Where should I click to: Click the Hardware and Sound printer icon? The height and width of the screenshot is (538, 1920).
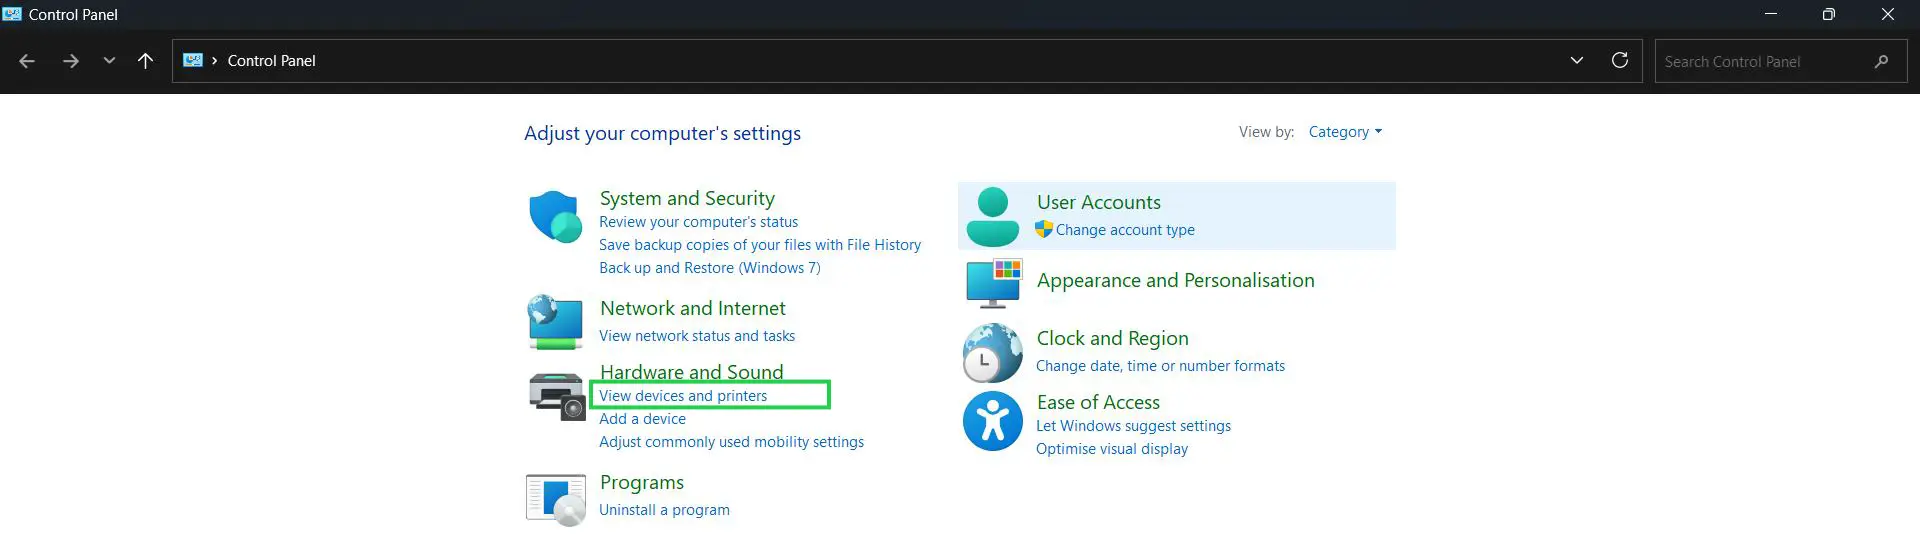coord(556,395)
